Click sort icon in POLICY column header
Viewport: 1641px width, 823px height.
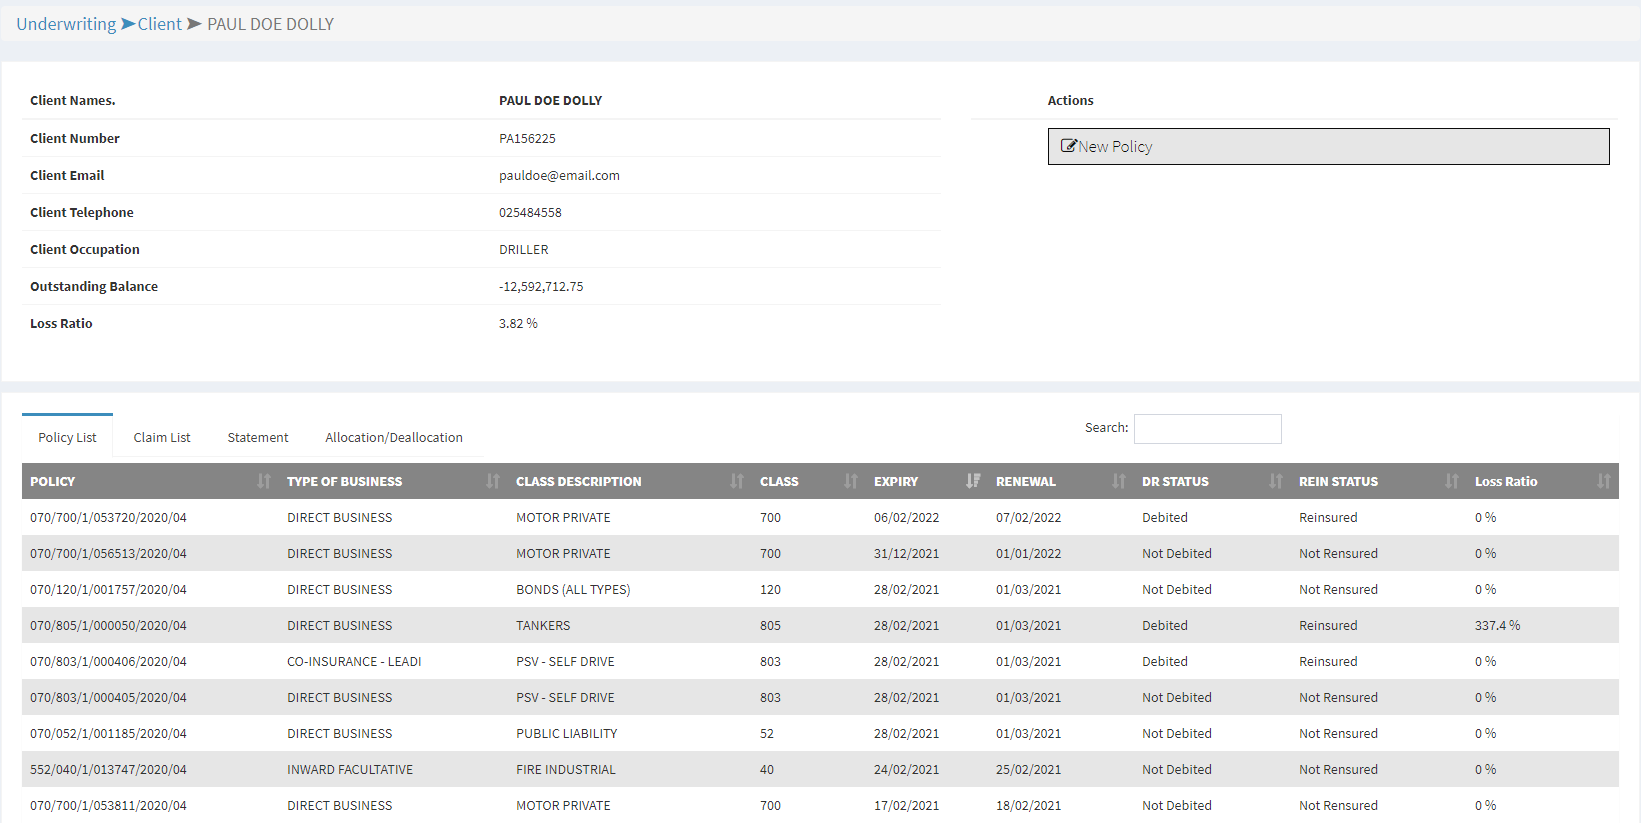point(264,481)
